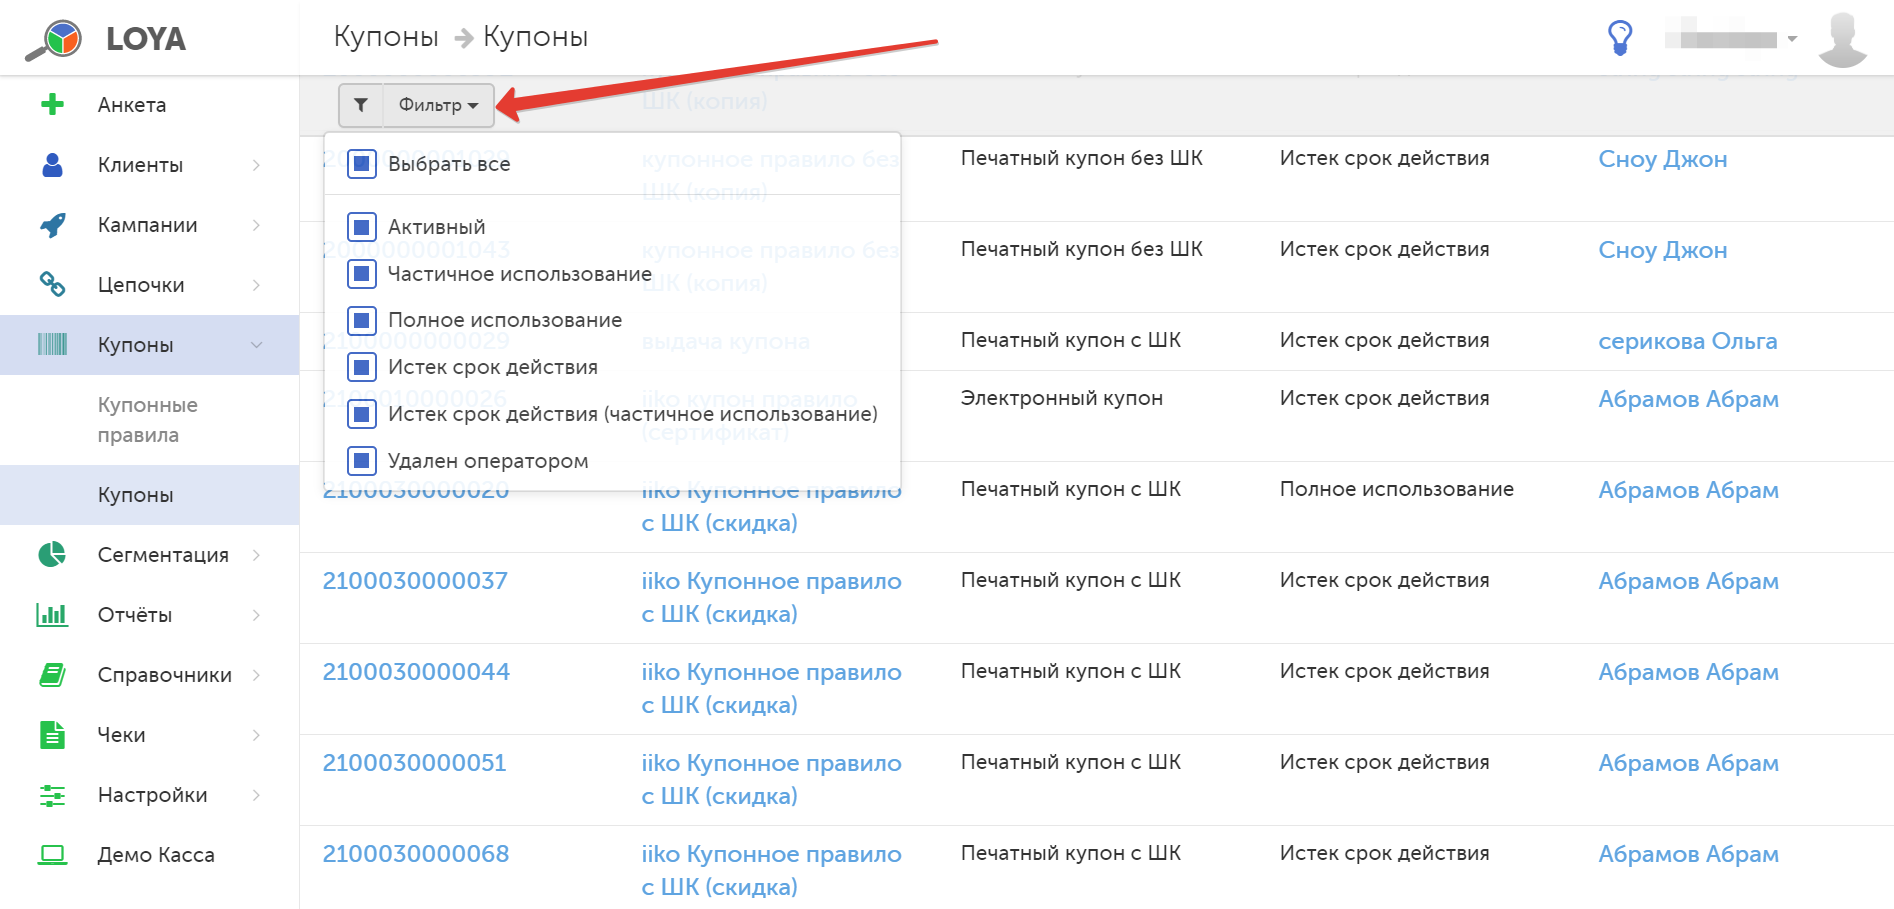1894x909 pixels.
Task: Click the Кампании rocket icon
Action: 52,225
